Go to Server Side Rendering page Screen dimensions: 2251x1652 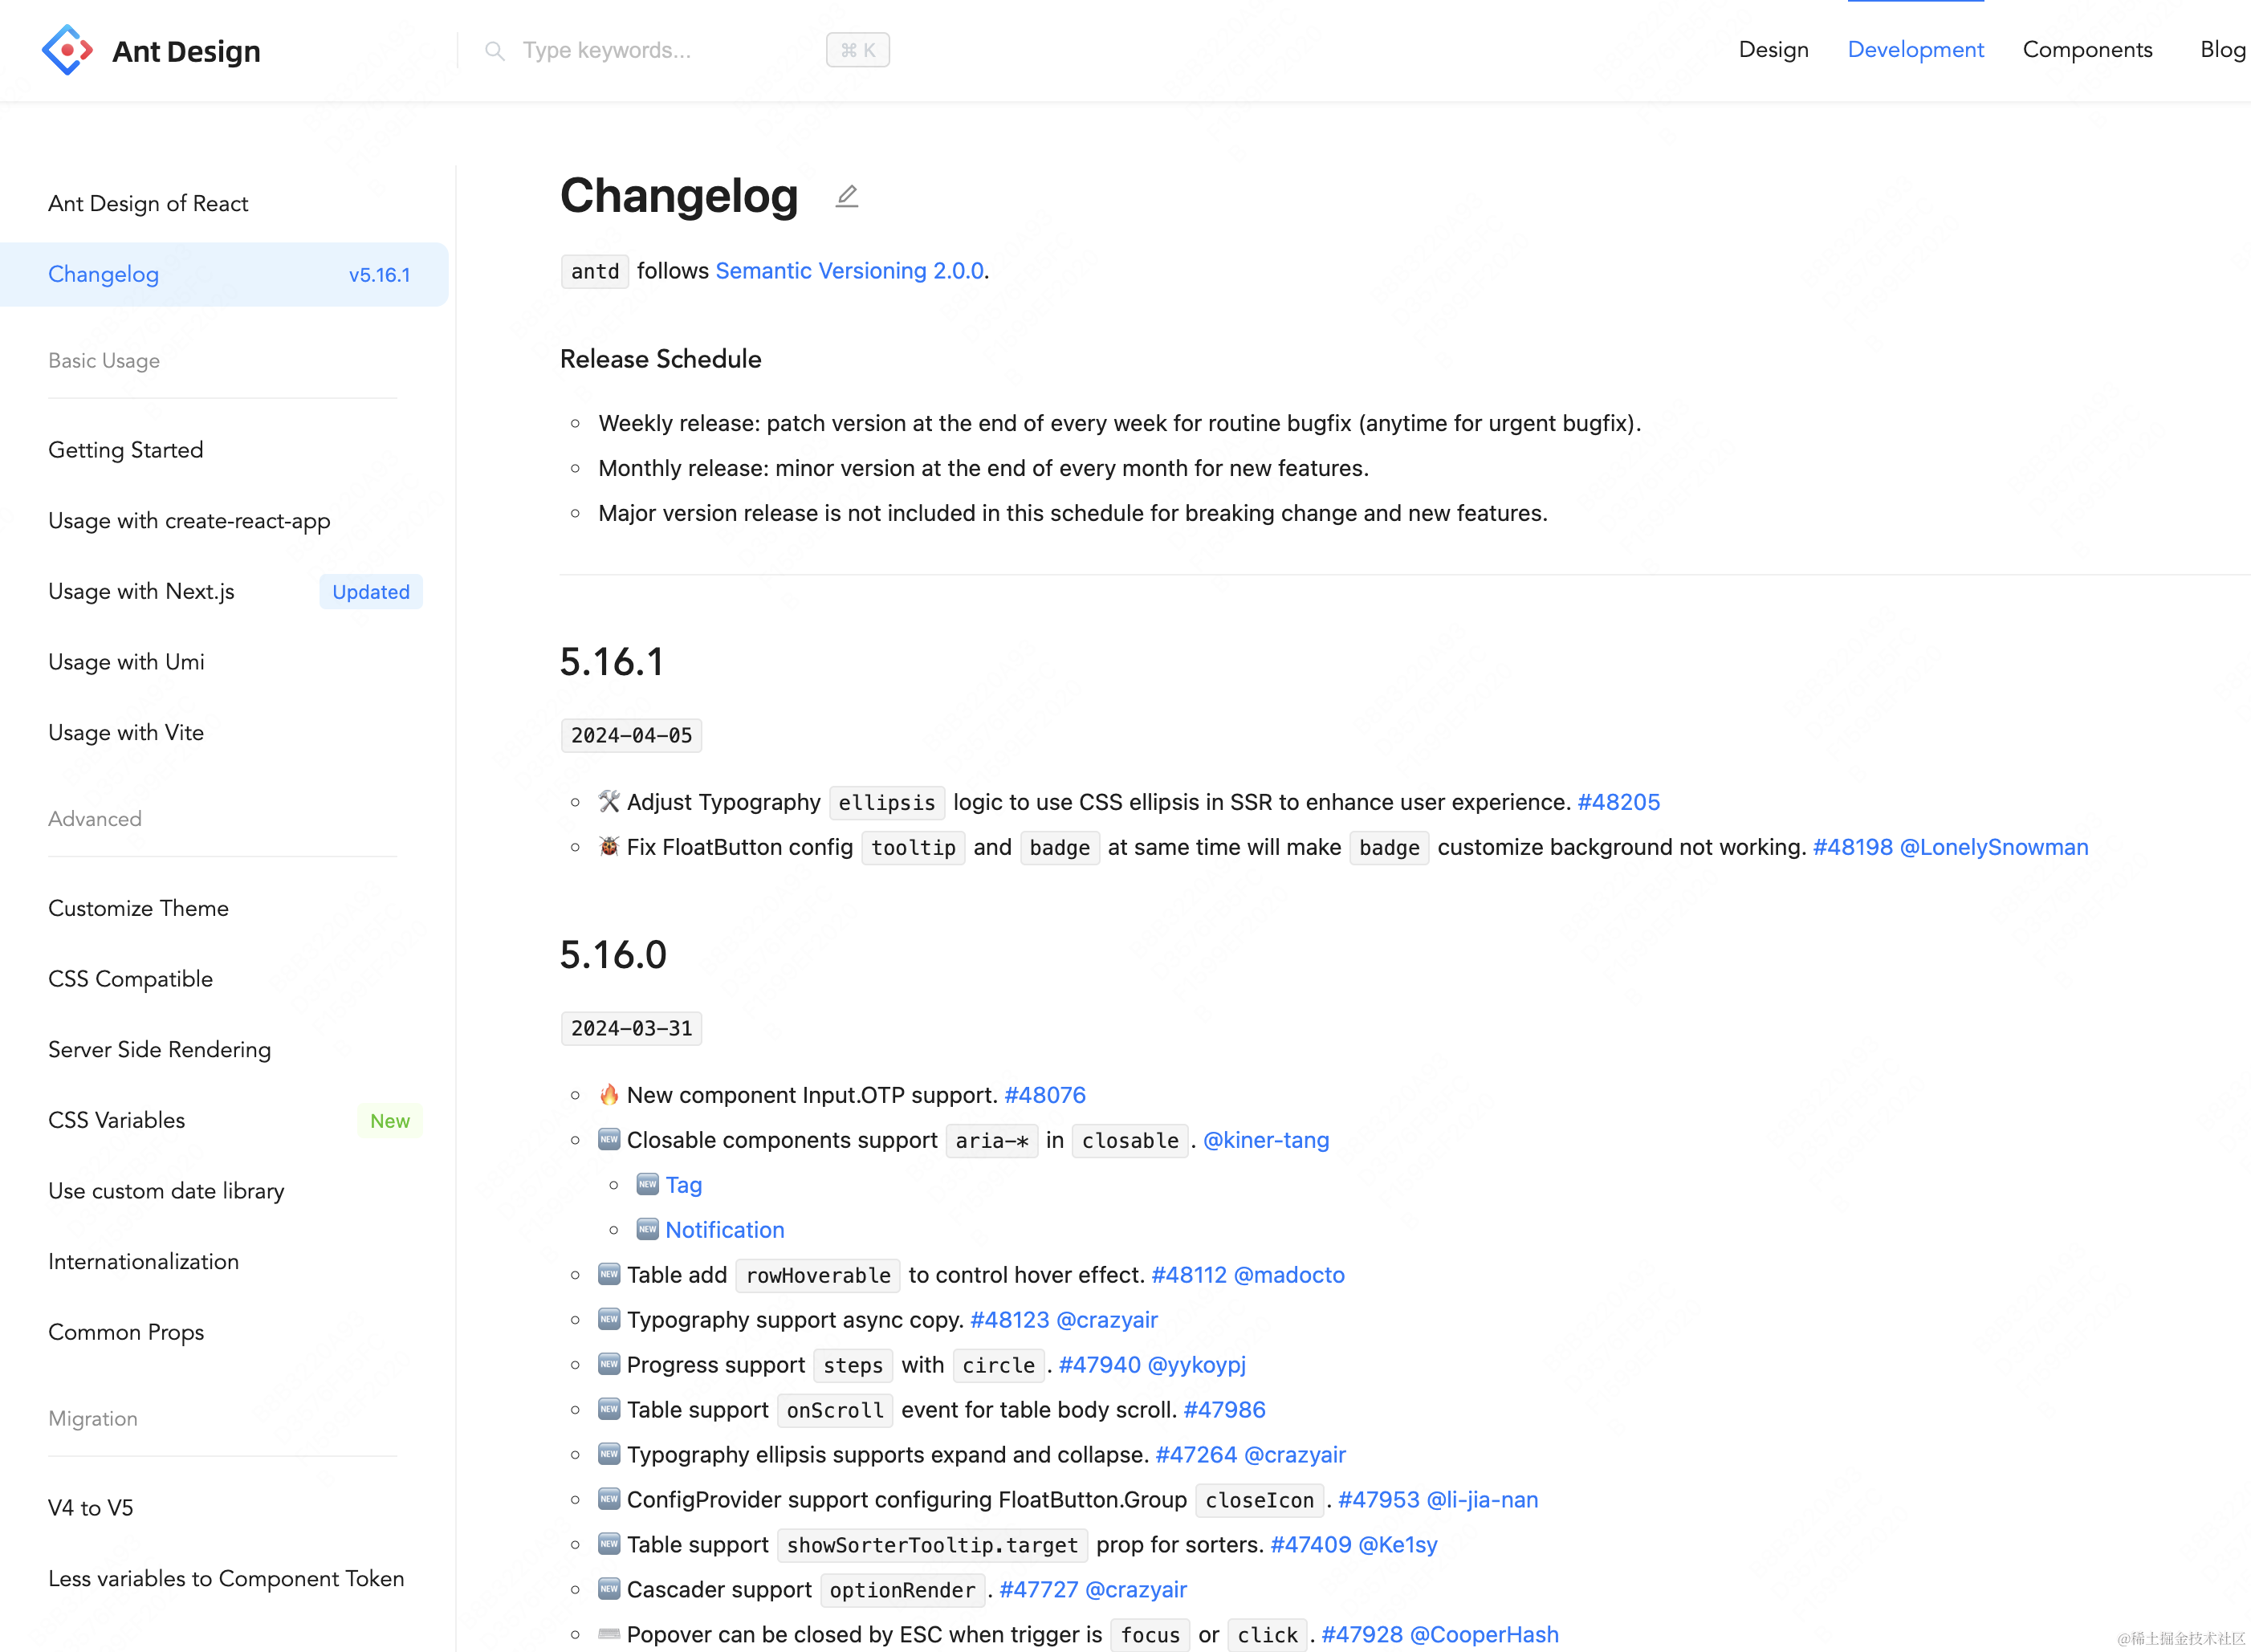pyautogui.click(x=159, y=1049)
